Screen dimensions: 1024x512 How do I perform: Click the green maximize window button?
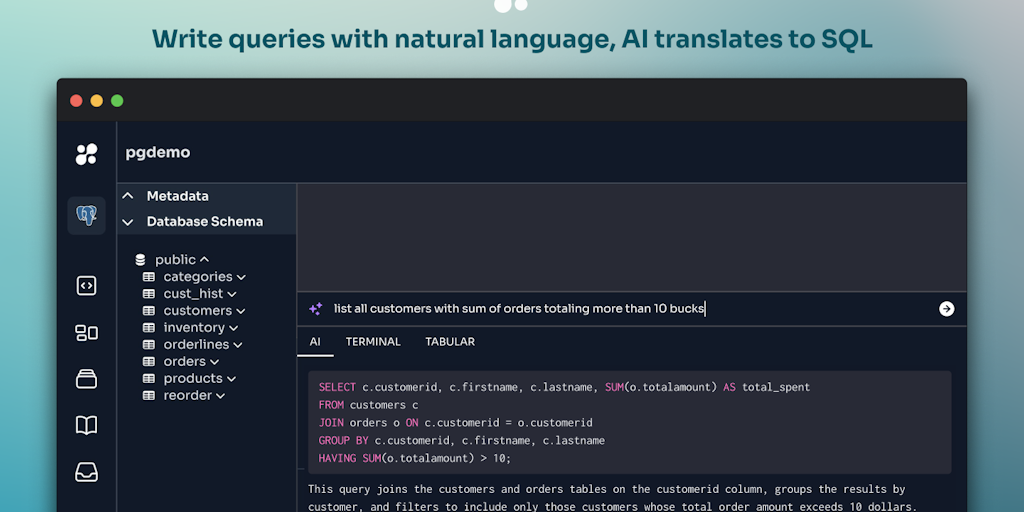pyautogui.click(x=117, y=101)
